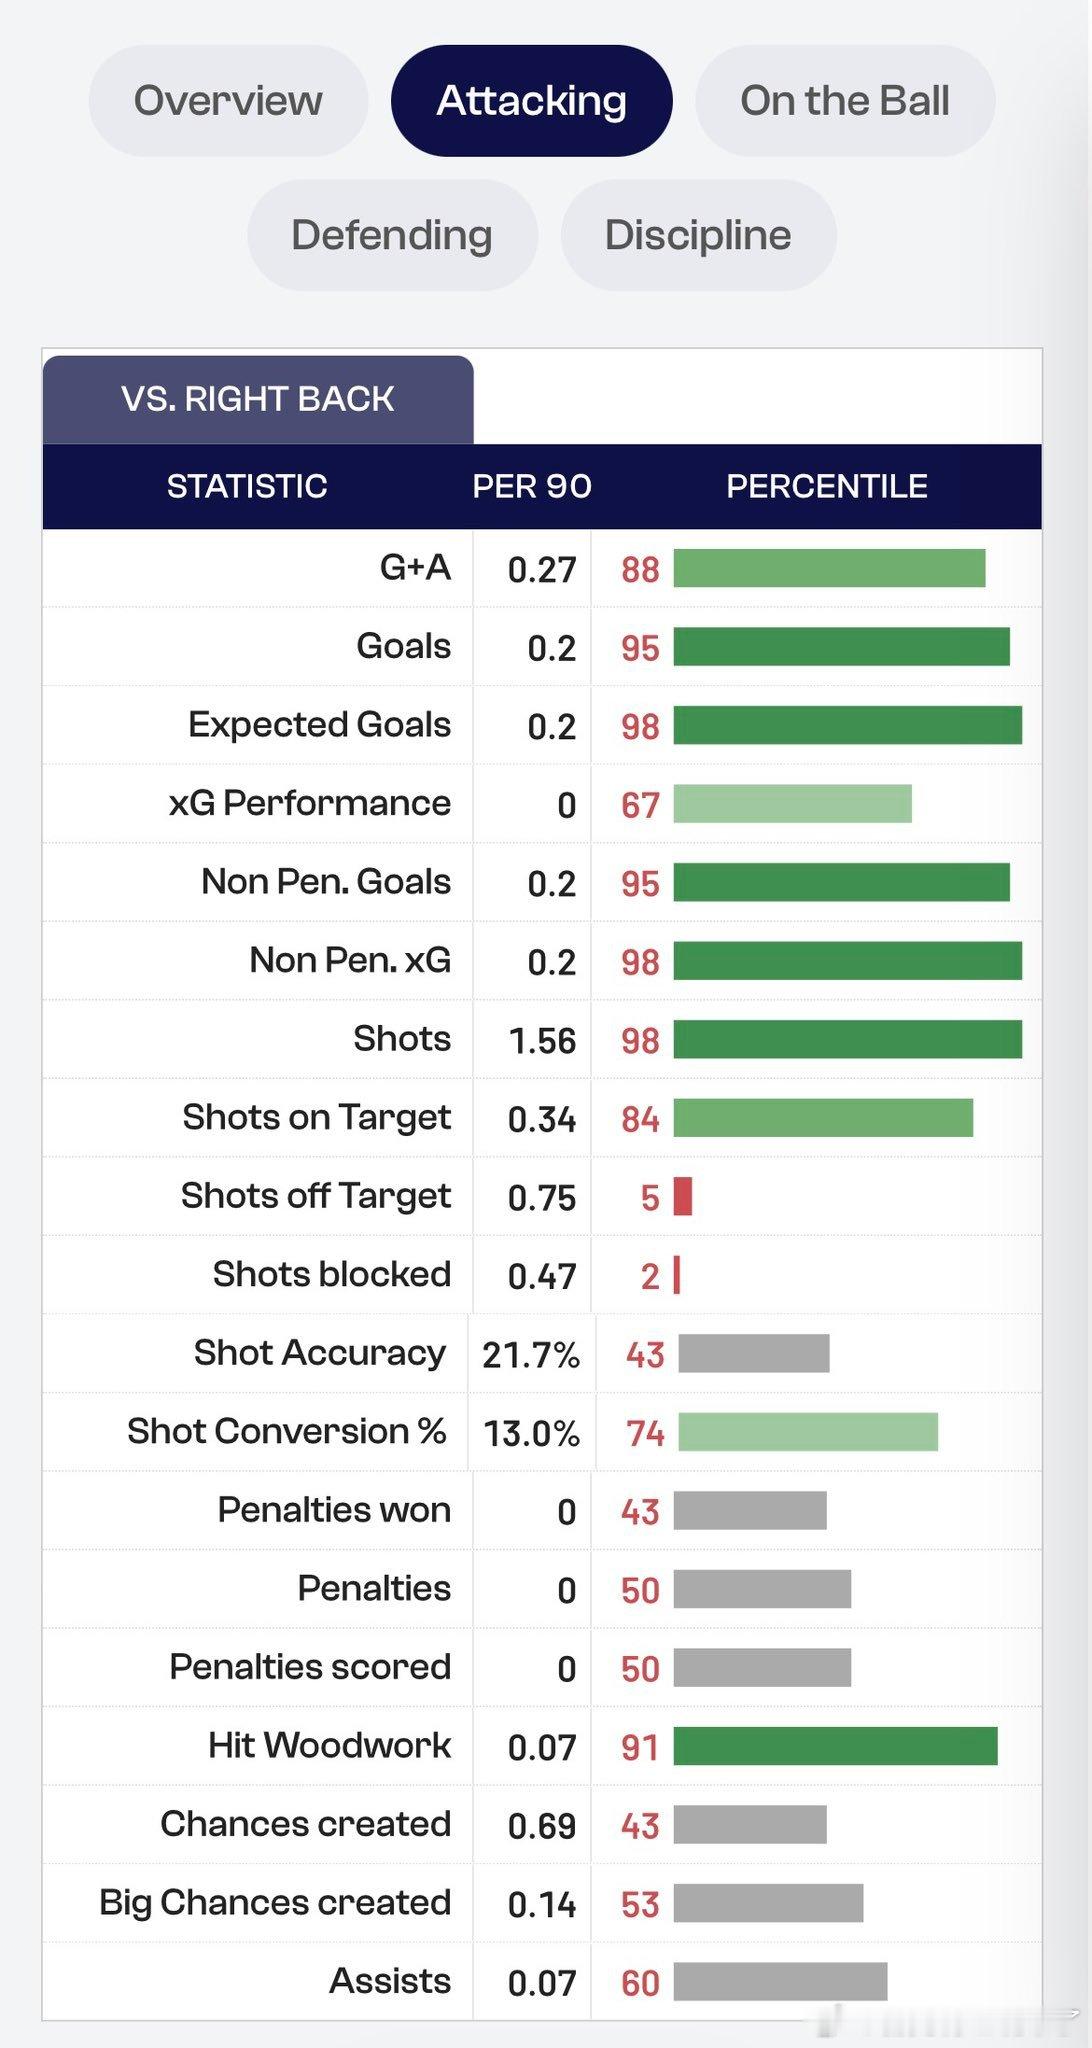Click the STATISTIC column header

[x=247, y=486]
